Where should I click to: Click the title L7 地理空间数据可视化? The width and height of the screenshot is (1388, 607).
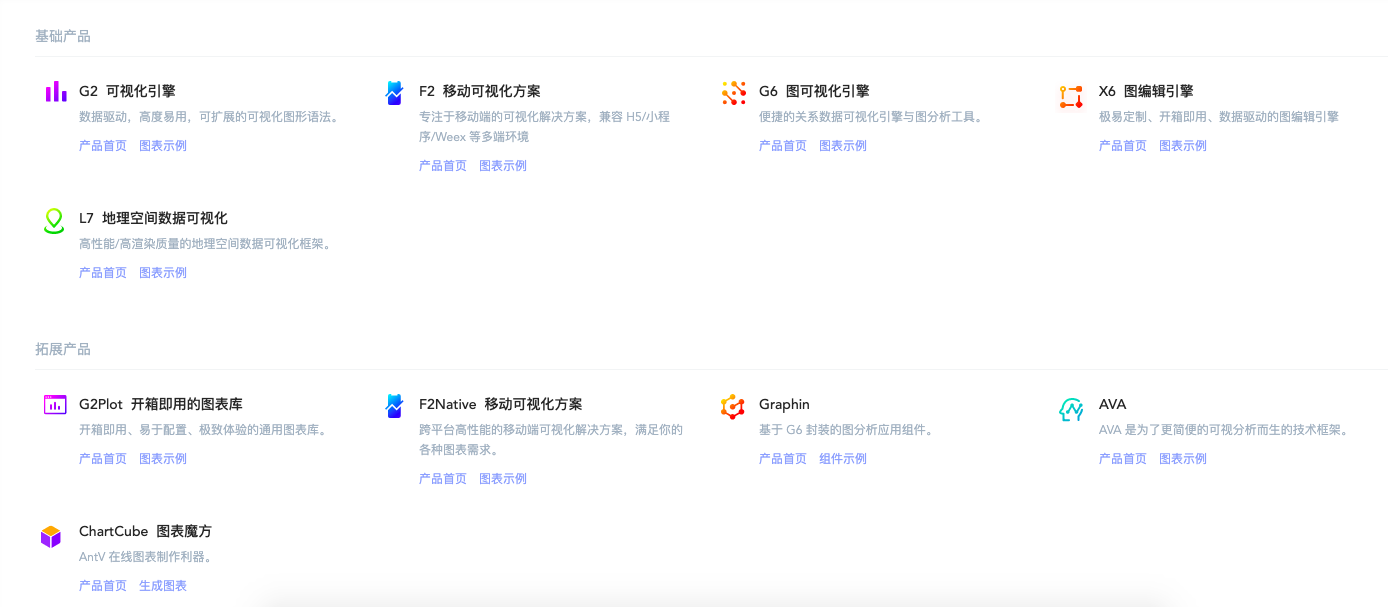pos(153,218)
